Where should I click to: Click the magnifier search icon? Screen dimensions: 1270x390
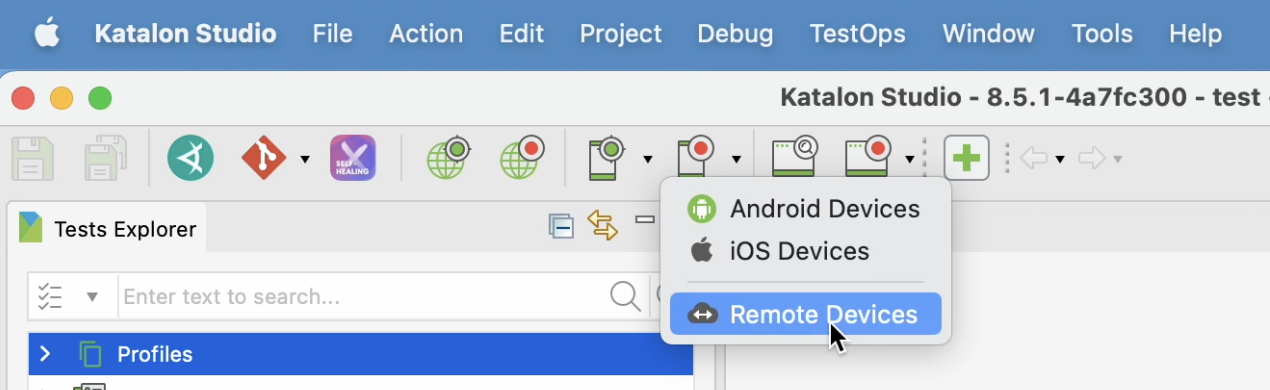[625, 296]
